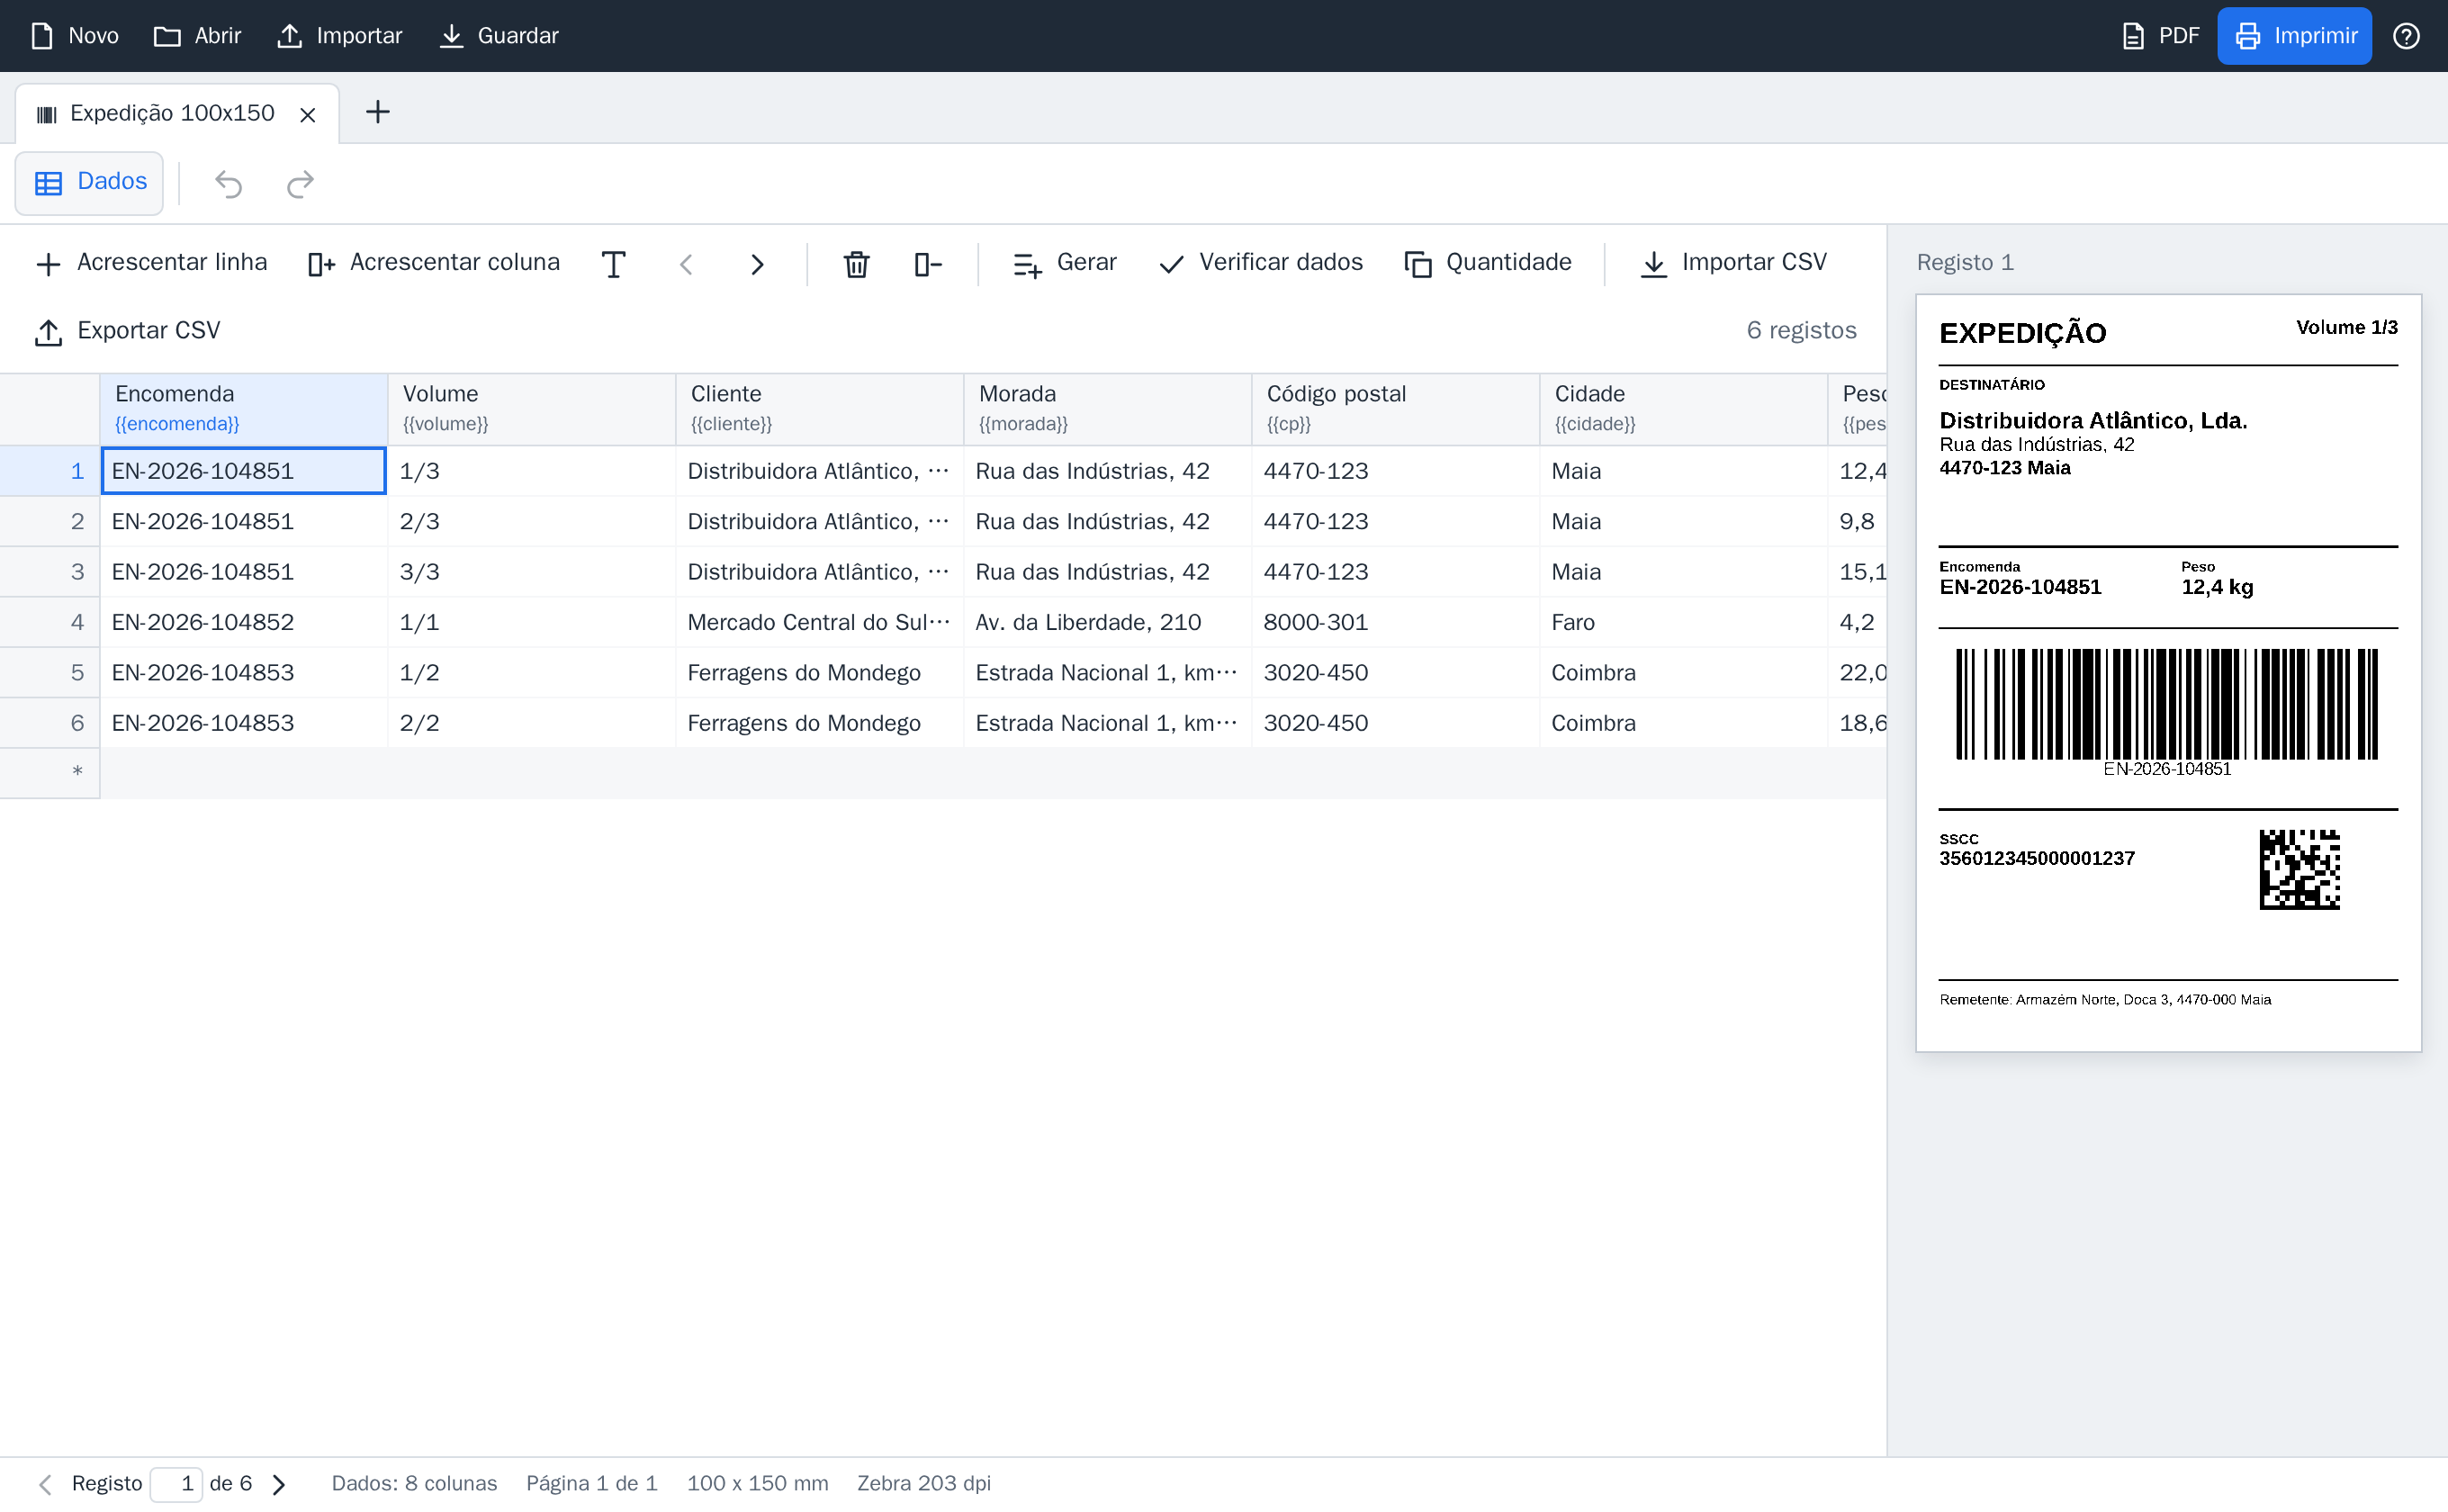The image size is (2448, 1512).
Task: Click the label preview thumbnail
Action: [x=2168, y=672]
